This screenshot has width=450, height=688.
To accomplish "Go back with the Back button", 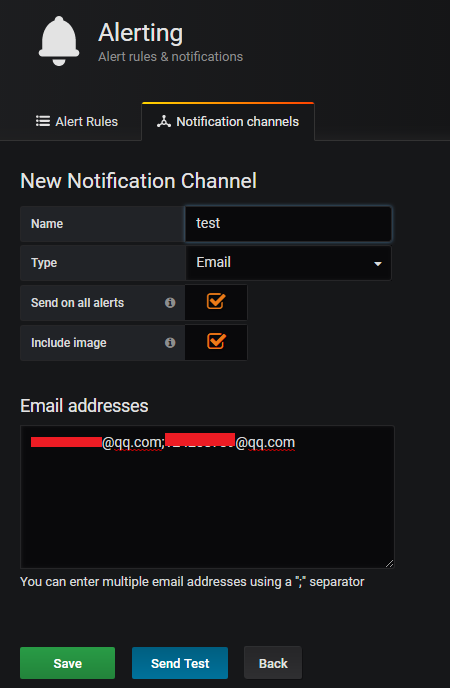I will pos(273,663).
